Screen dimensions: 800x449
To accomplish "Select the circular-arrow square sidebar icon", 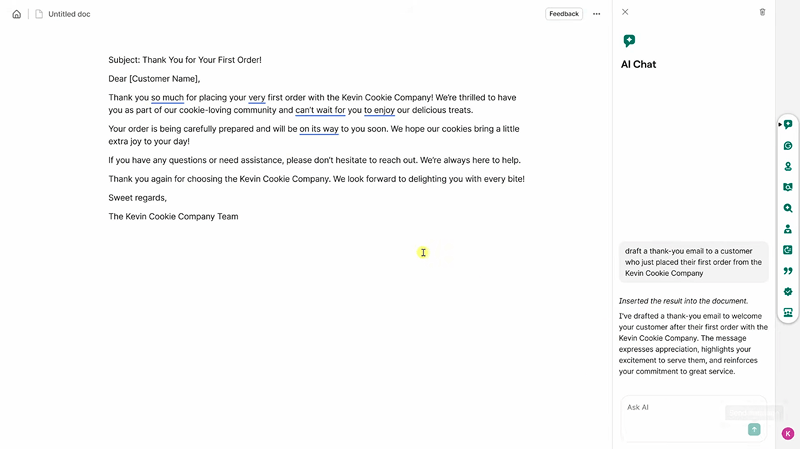I will click(788, 250).
